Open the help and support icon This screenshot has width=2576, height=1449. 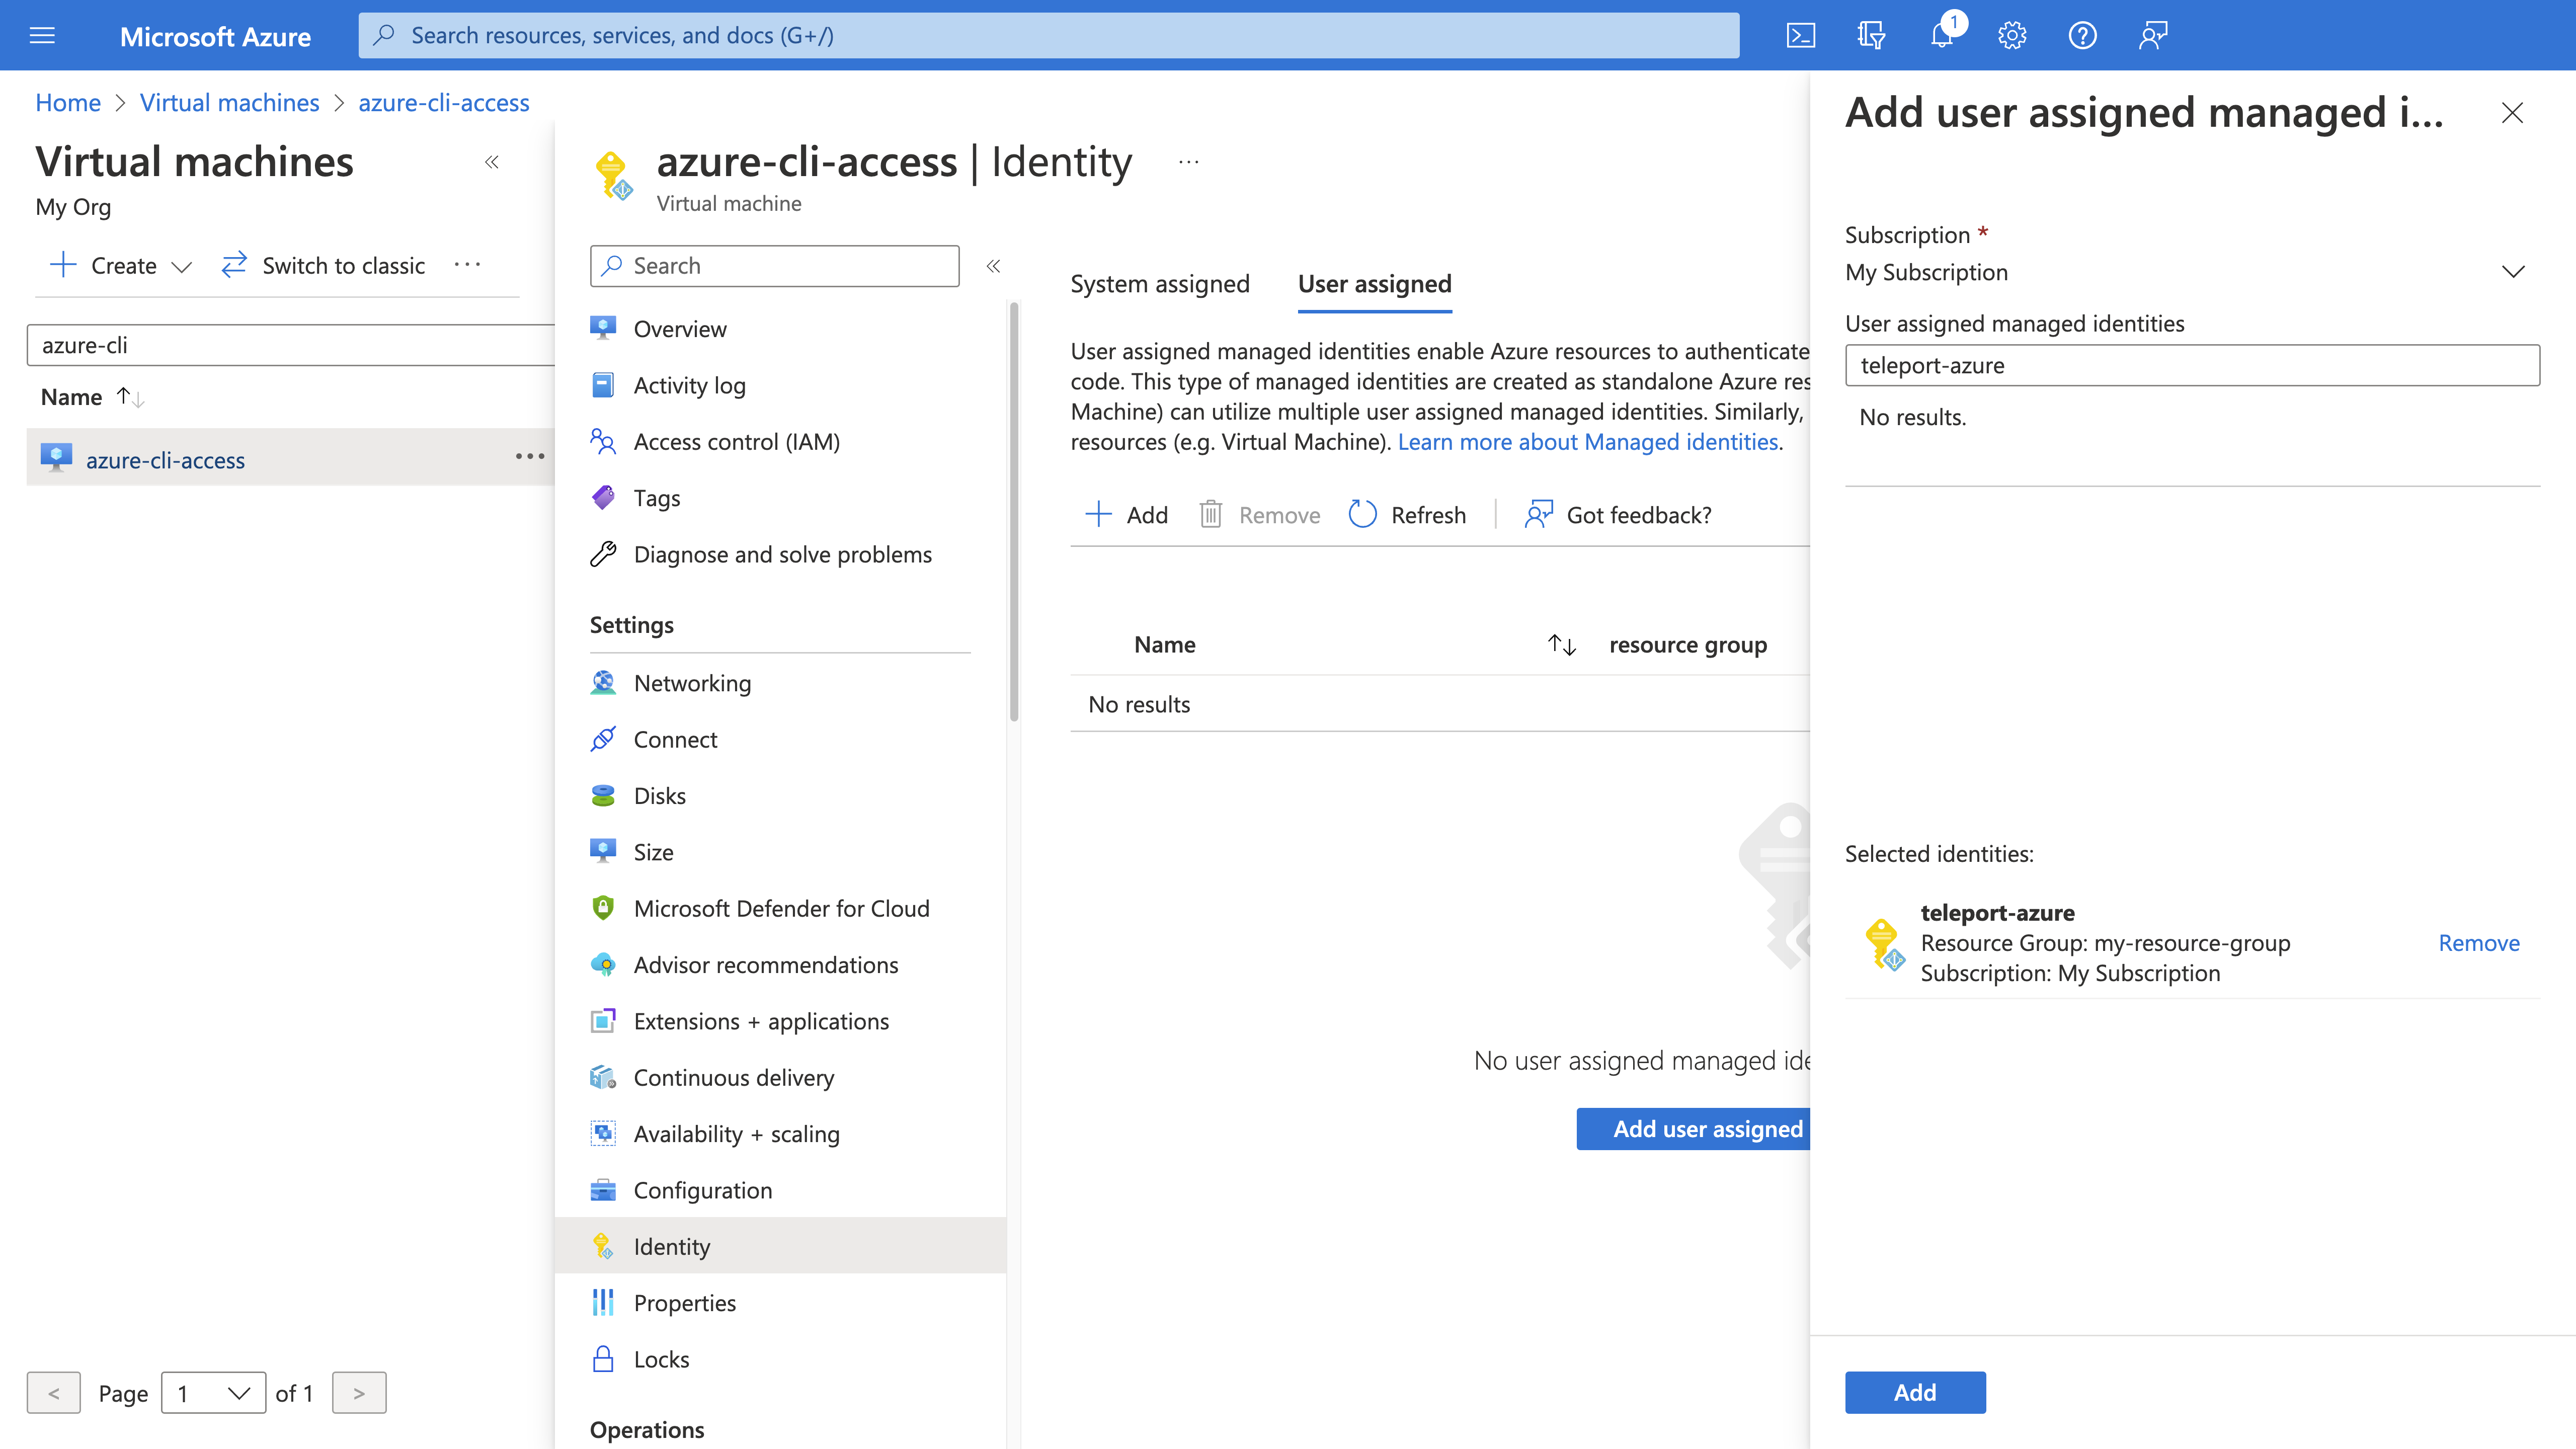(x=2082, y=35)
